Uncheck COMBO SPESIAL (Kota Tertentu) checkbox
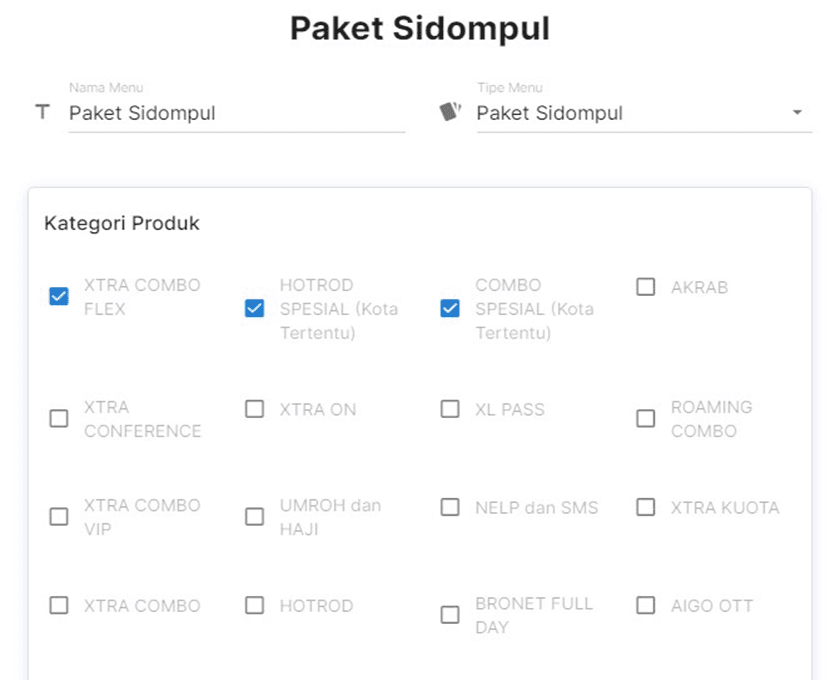This screenshot has height=680, width=835. [450, 308]
